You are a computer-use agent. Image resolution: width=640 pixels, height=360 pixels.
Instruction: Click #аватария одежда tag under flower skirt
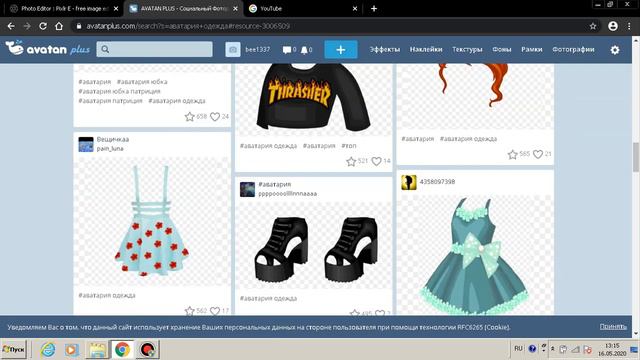click(107, 295)
